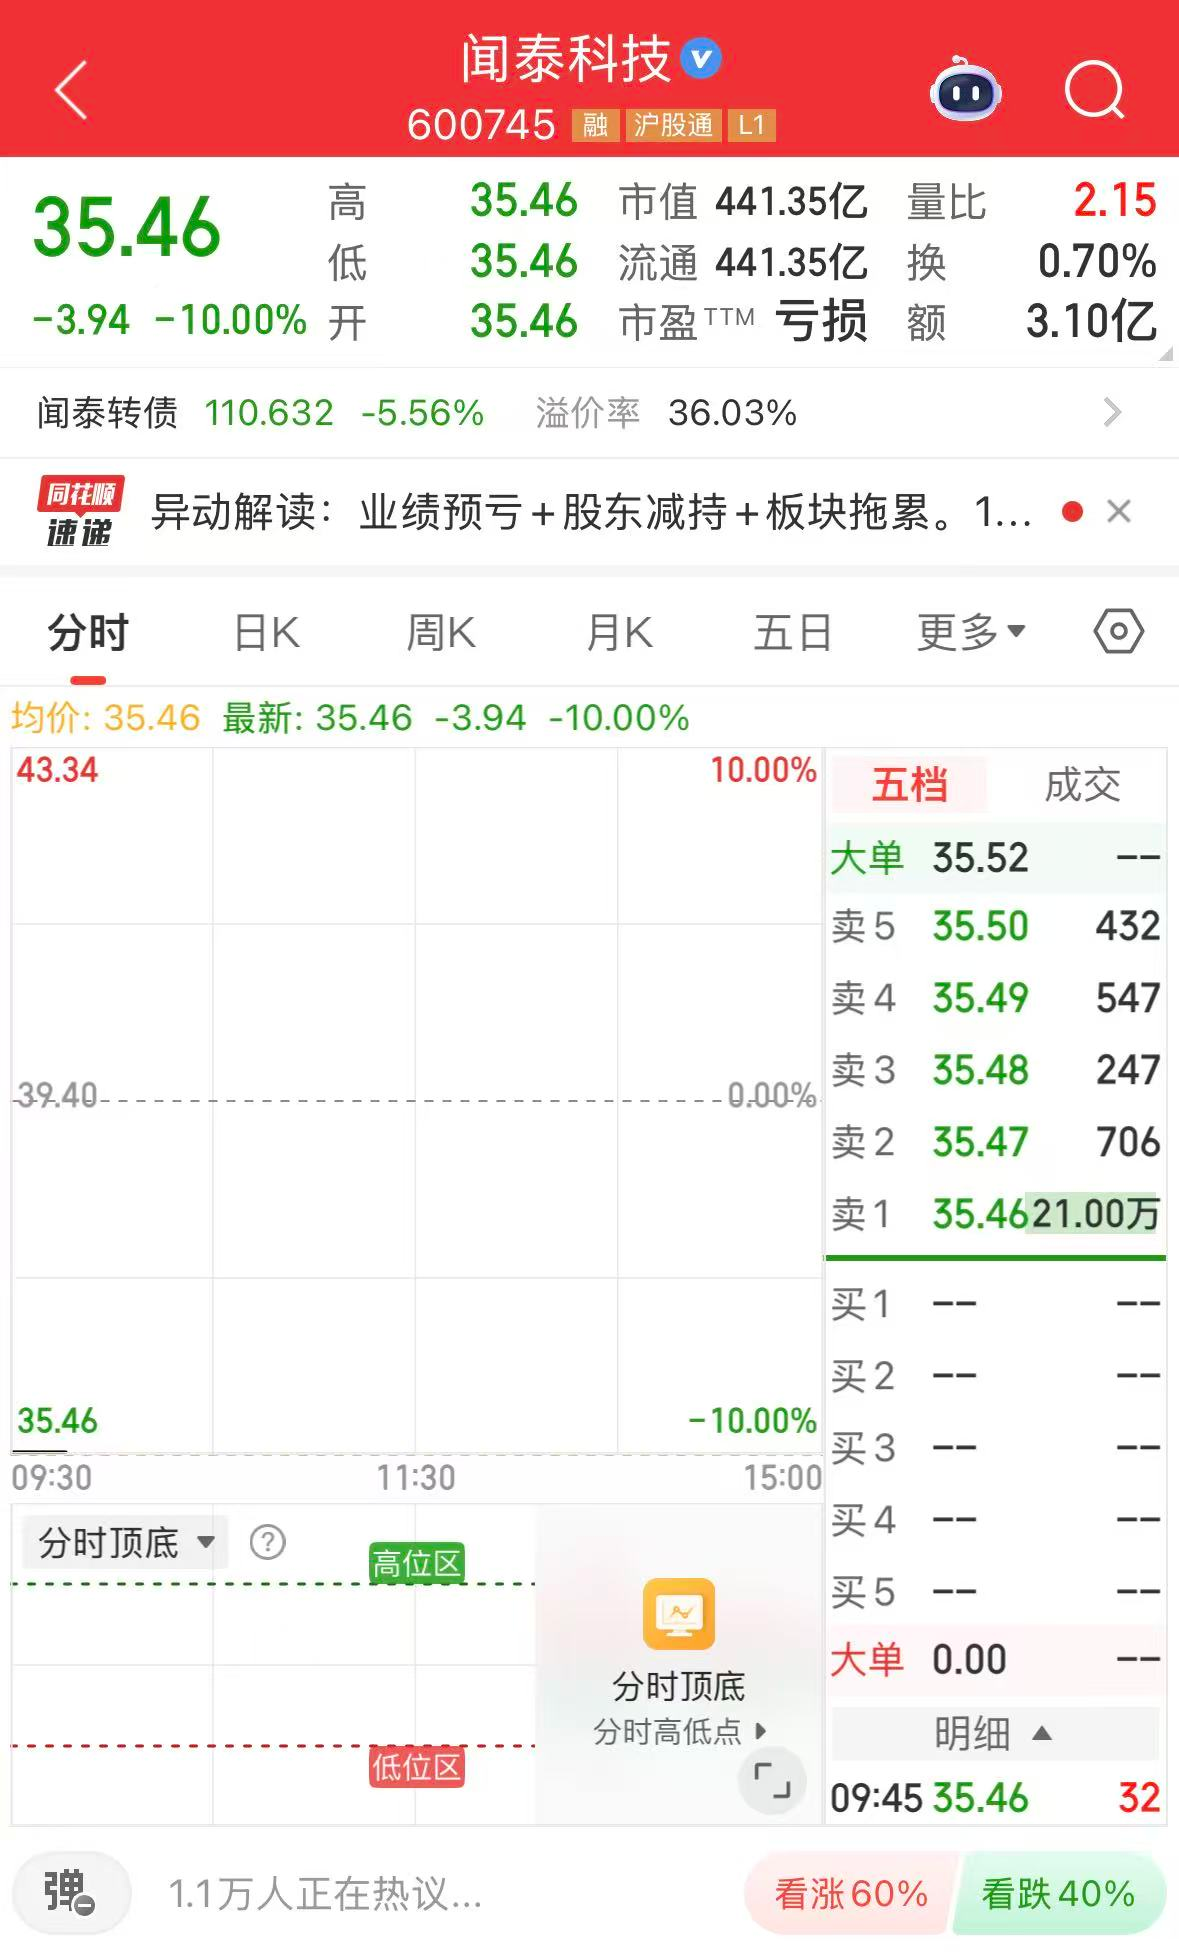Select the 卖1 35.46 order row
Screen dimensions: 1179x1953
coord(996,1214)
